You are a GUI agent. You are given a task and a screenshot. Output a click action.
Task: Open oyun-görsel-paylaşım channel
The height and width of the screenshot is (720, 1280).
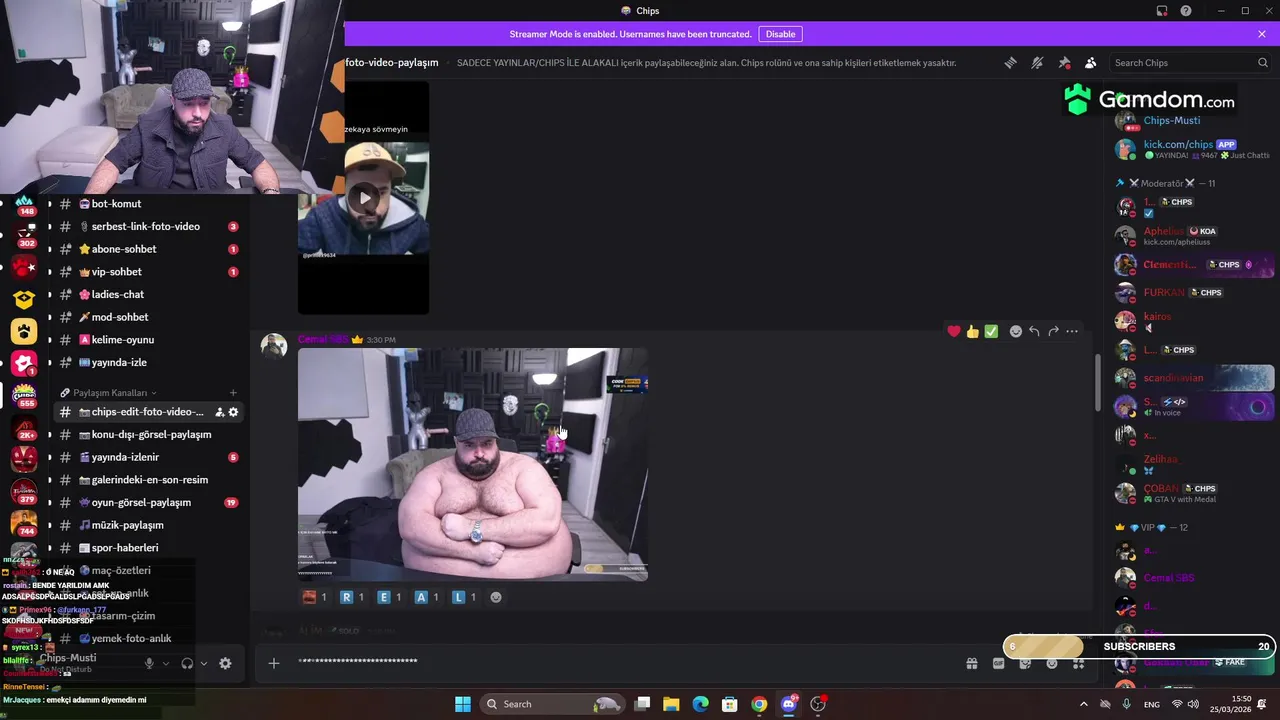[x=148, y=503]
